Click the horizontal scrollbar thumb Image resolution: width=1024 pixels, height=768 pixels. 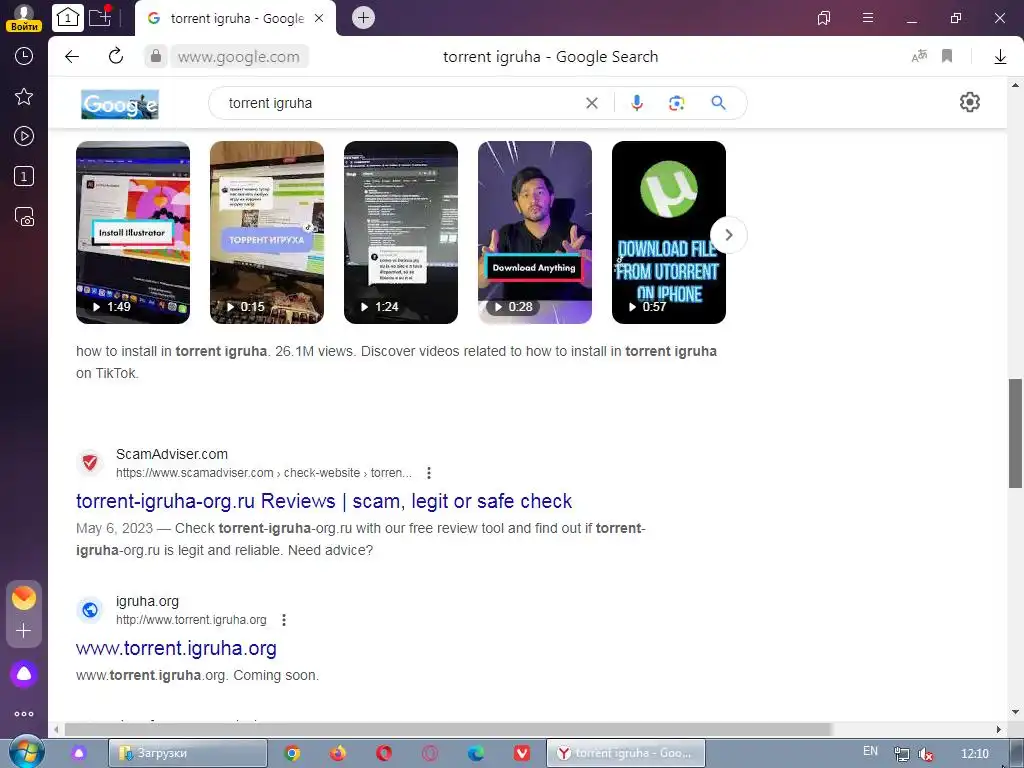[x=448, y=729]
